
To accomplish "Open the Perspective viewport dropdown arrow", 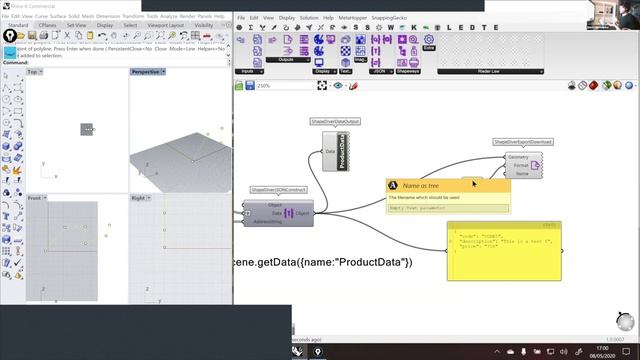I will pyautogui.click(x=163, y=72).
